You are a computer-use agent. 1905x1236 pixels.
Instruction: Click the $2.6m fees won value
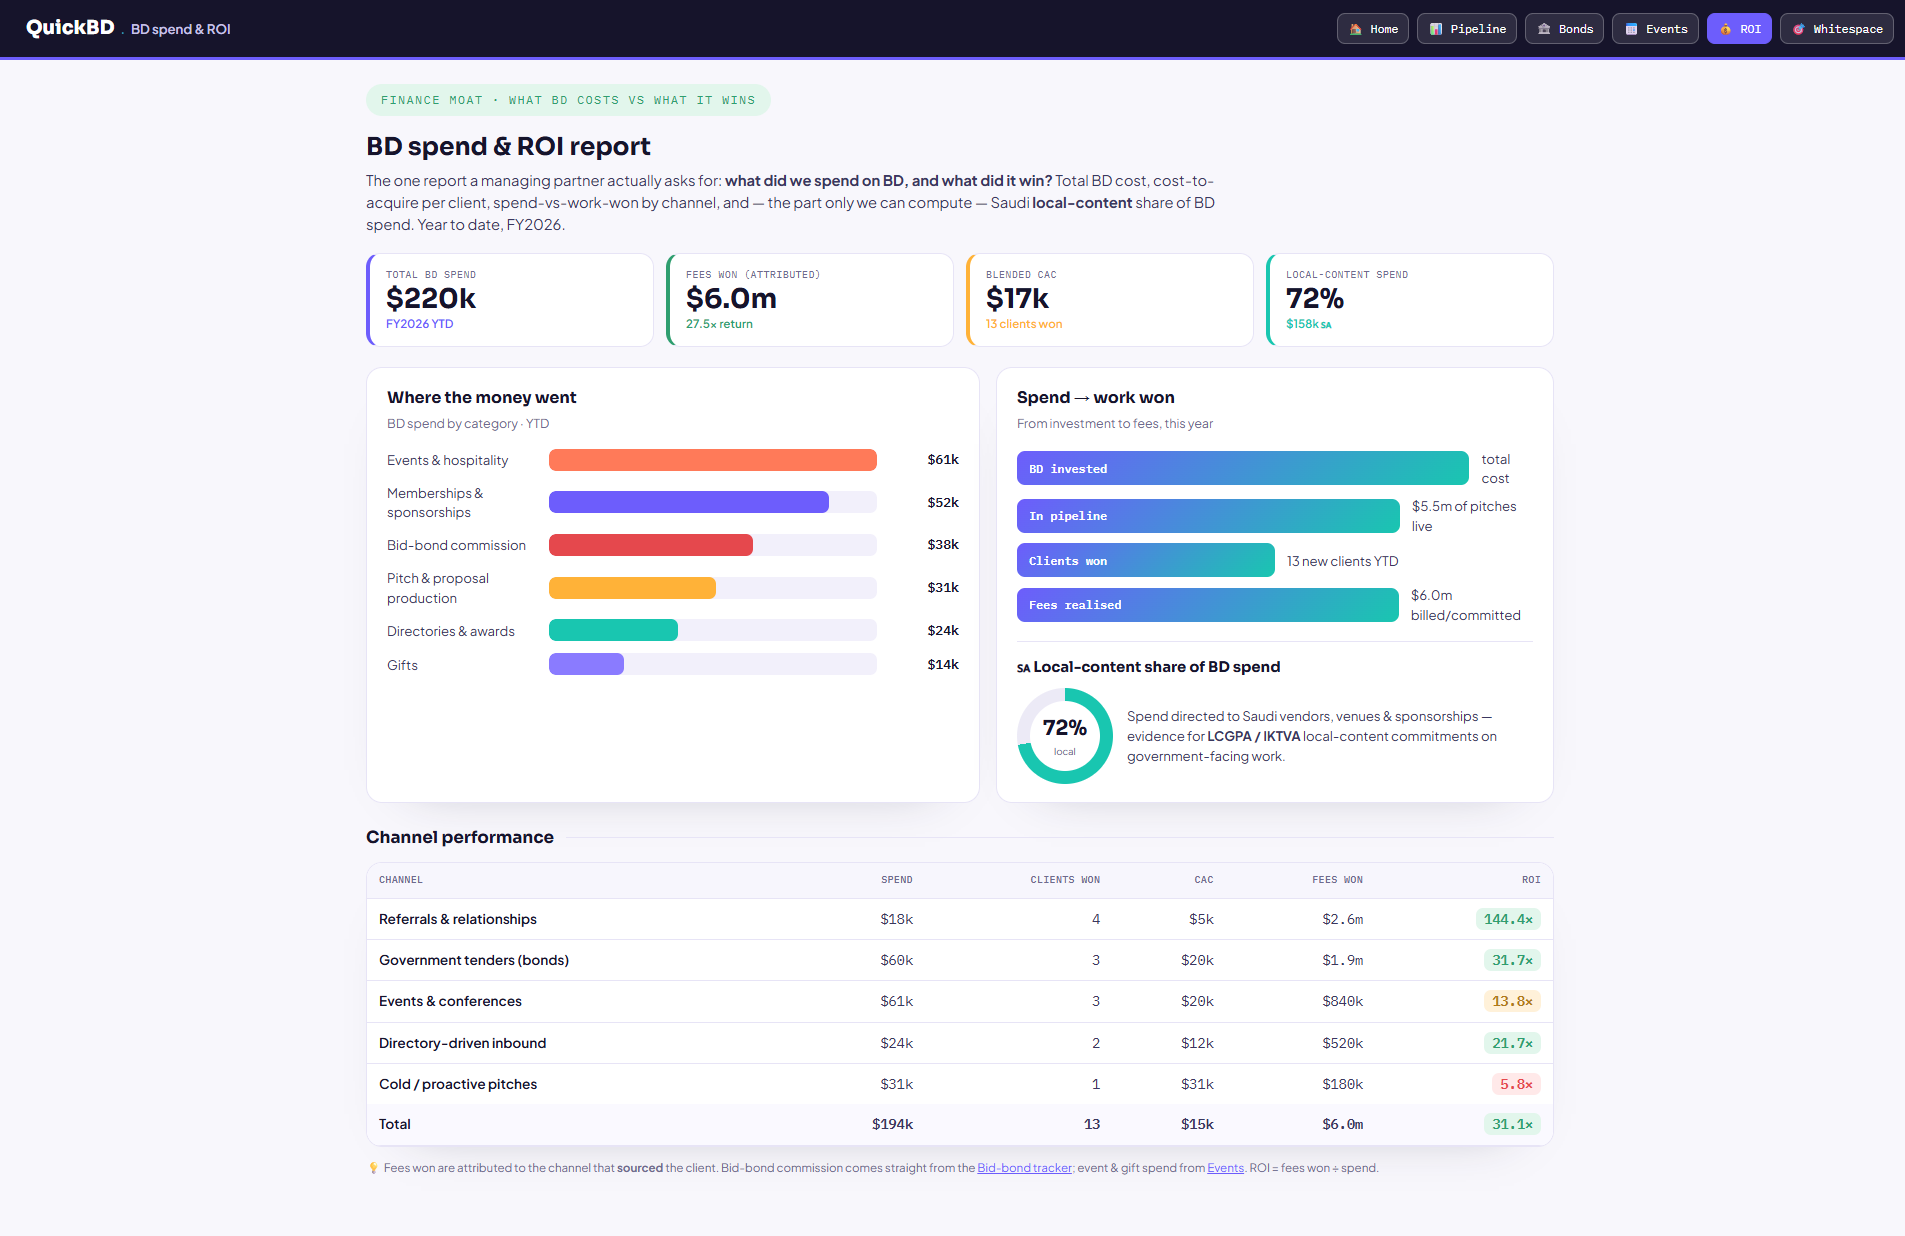(1342, 919)
